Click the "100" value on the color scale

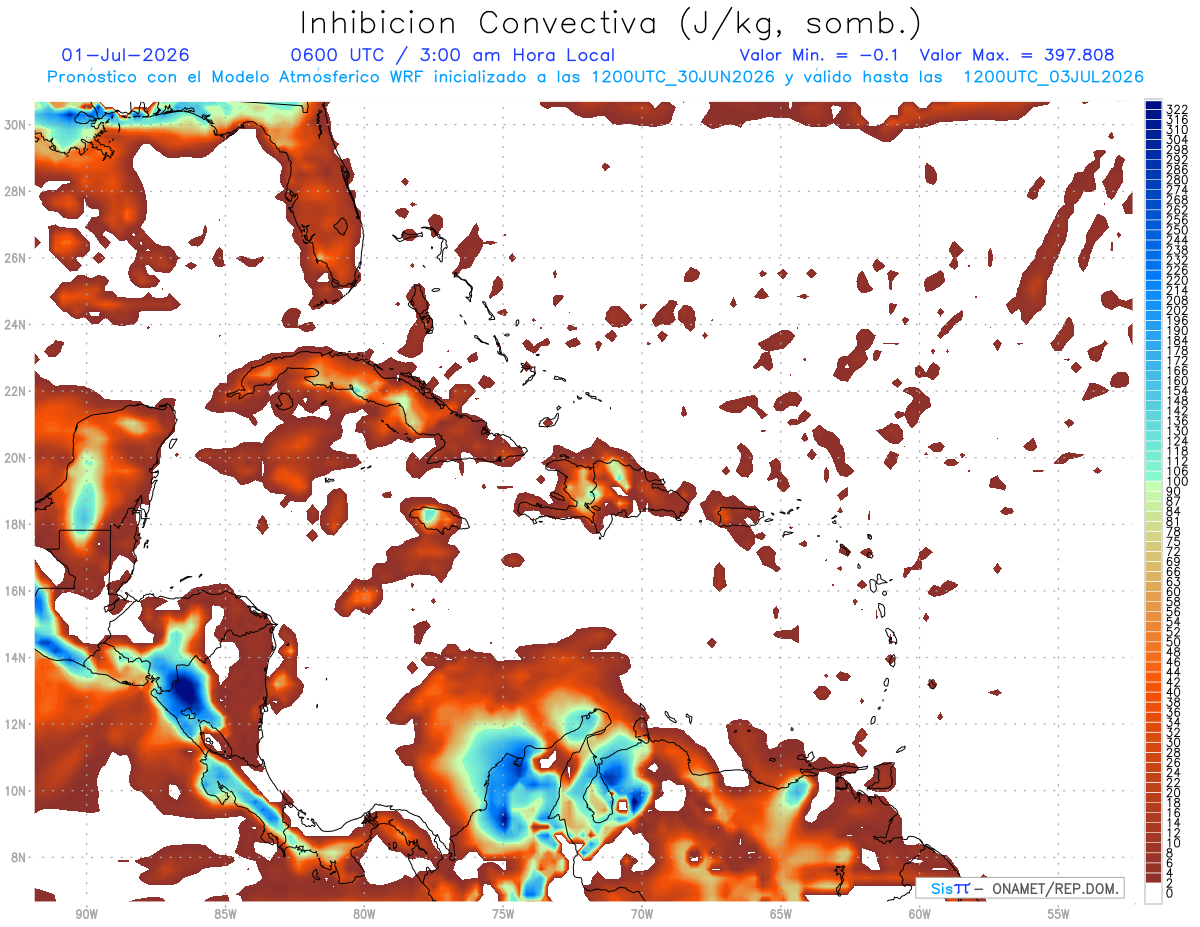coord(1176,482)
